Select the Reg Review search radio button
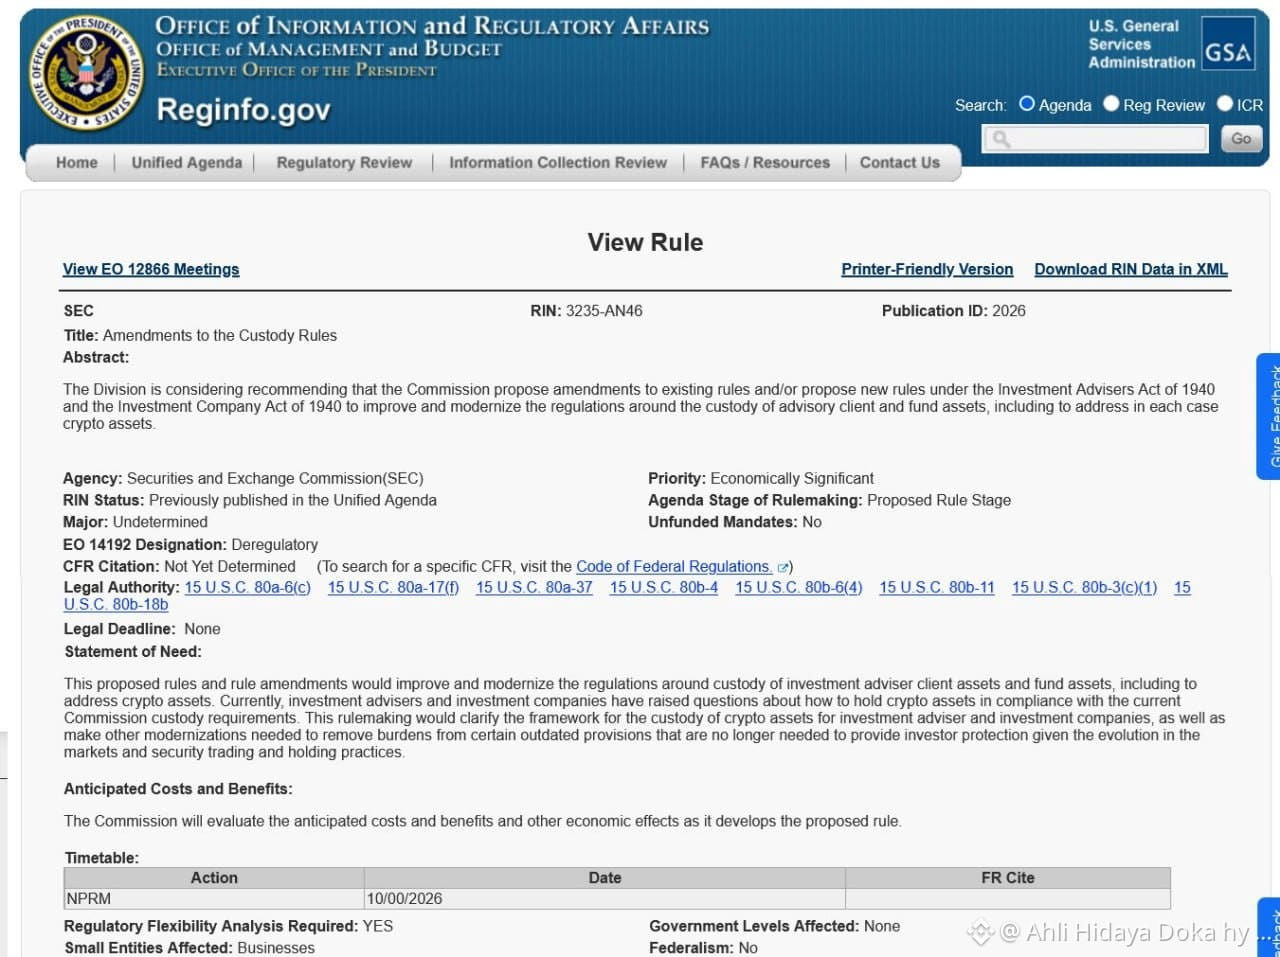Screen dimensions: 1280x957 tap(1111, 104)
